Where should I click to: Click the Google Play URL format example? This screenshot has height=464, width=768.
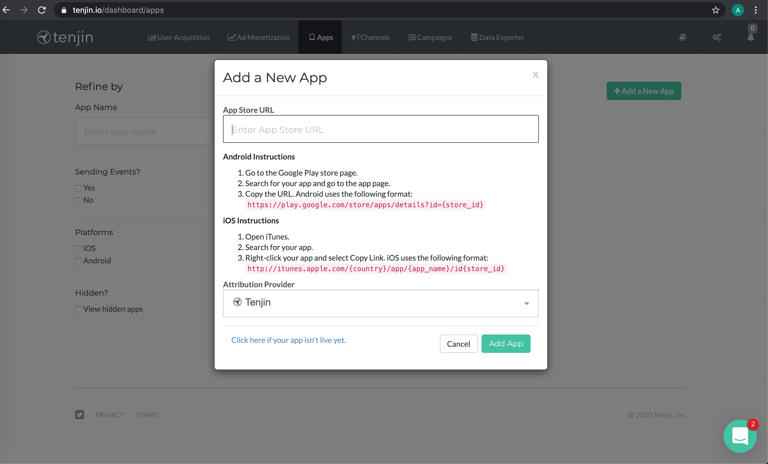click(365, 205)
